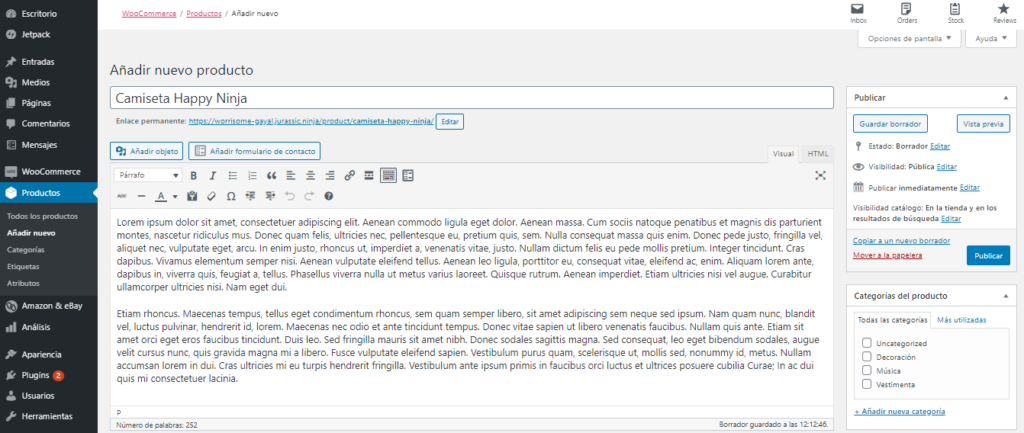
Task: Click Mover a la papelera link
Action: [x=888, y=255]
